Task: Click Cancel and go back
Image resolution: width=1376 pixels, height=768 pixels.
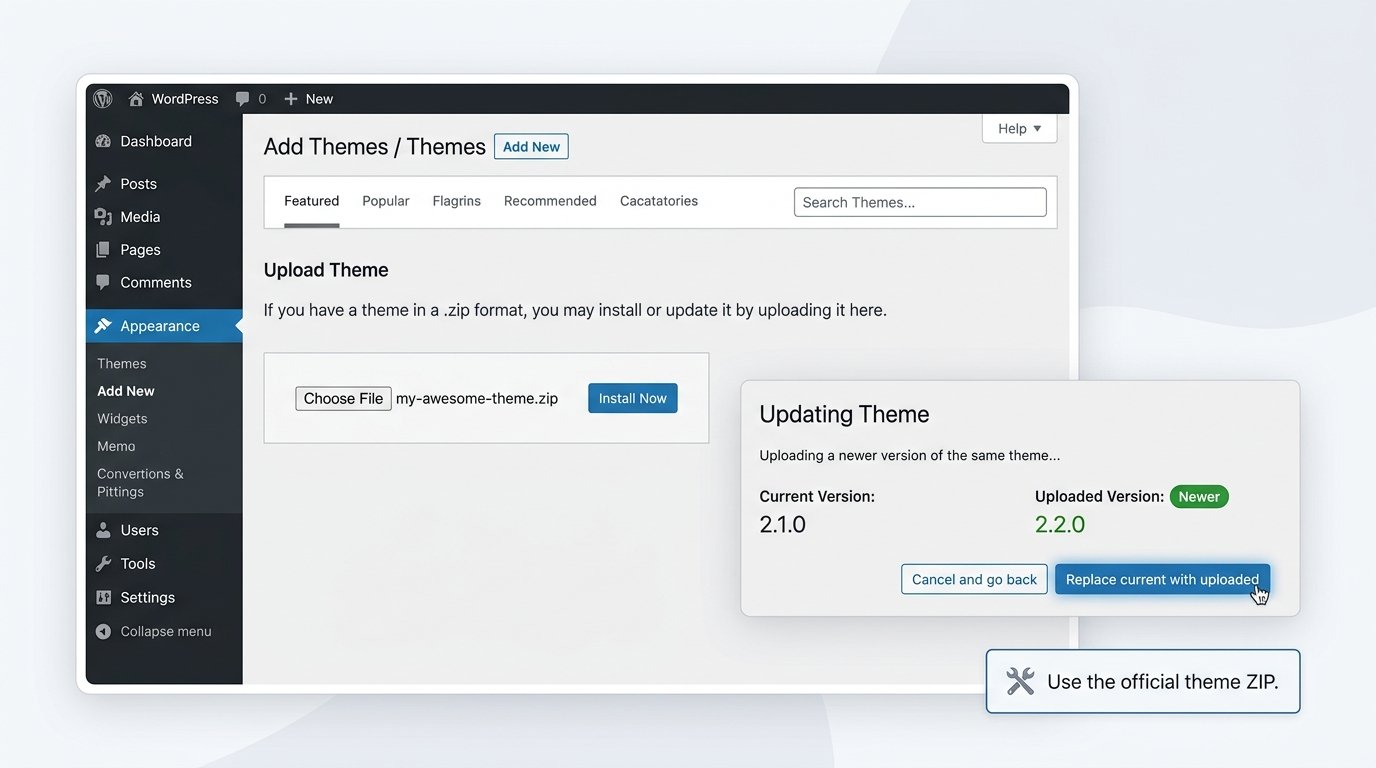Action: coord(974,579)
